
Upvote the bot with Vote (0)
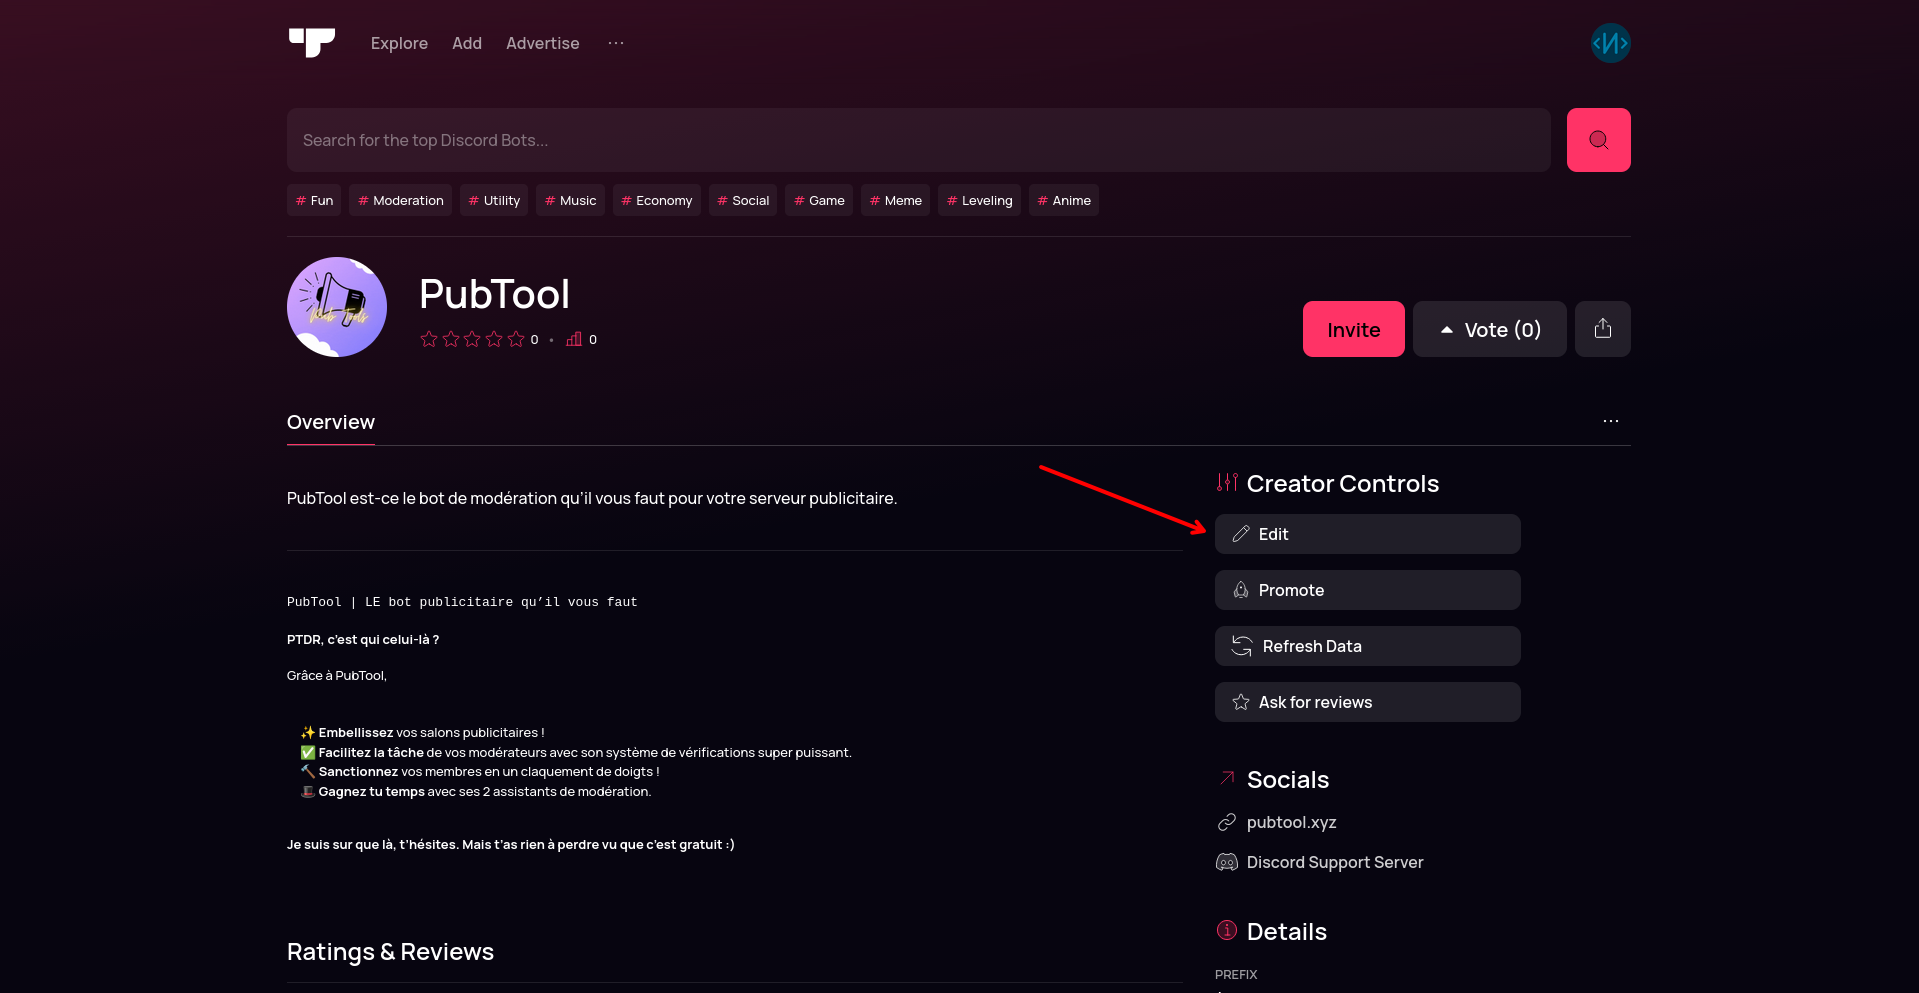[x=1488, y=329]
